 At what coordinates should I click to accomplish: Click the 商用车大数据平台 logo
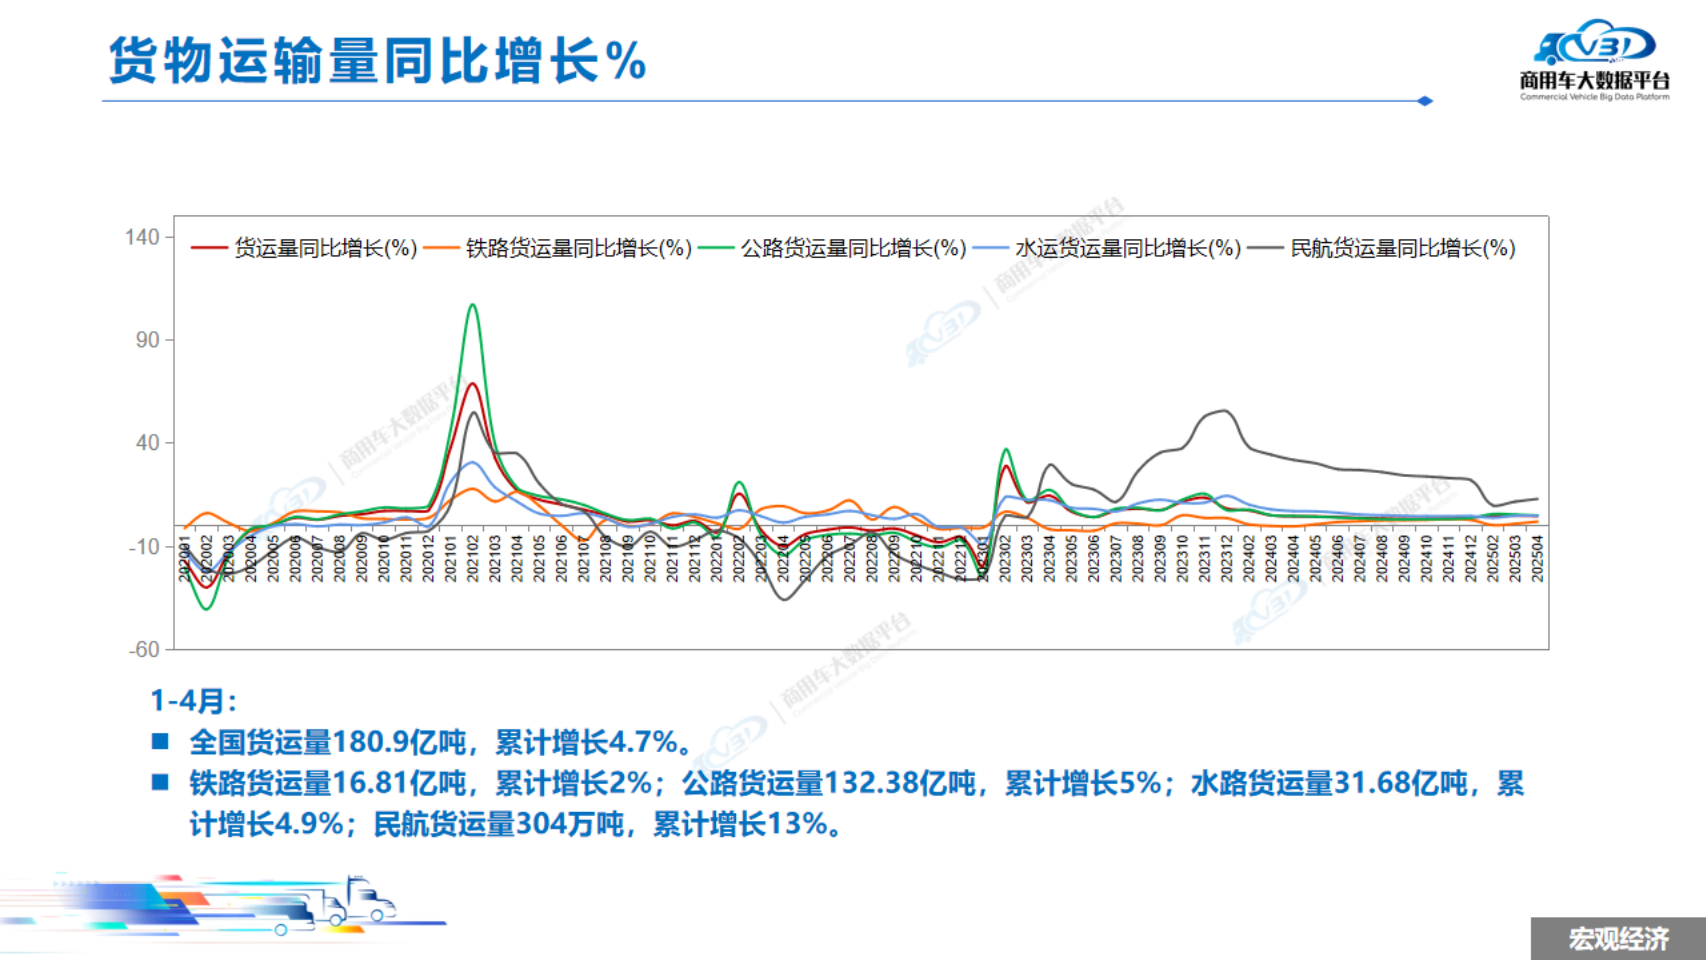click(x=1594, y=60)
